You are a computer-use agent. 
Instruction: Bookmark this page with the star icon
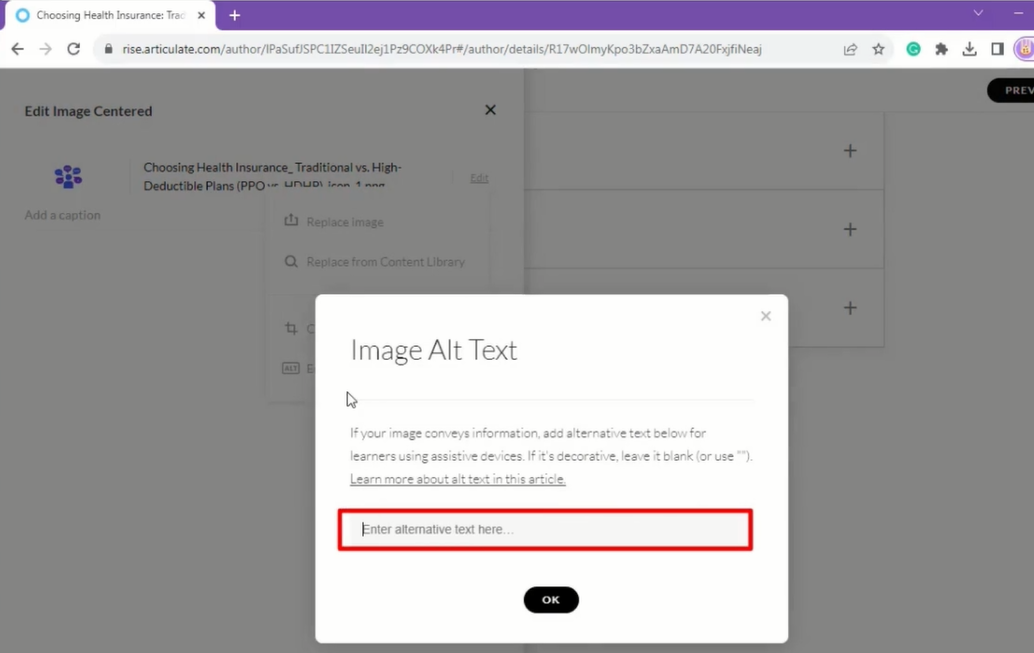click(x=878, y=49)
